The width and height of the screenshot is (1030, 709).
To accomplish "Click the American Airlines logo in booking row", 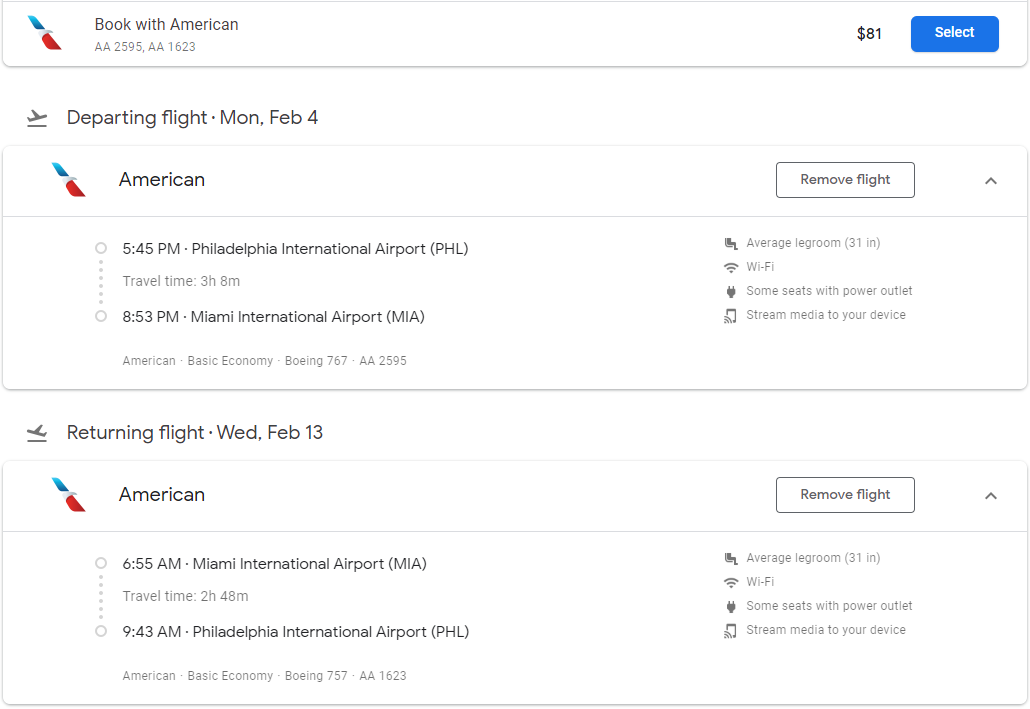I will [44, 33].
